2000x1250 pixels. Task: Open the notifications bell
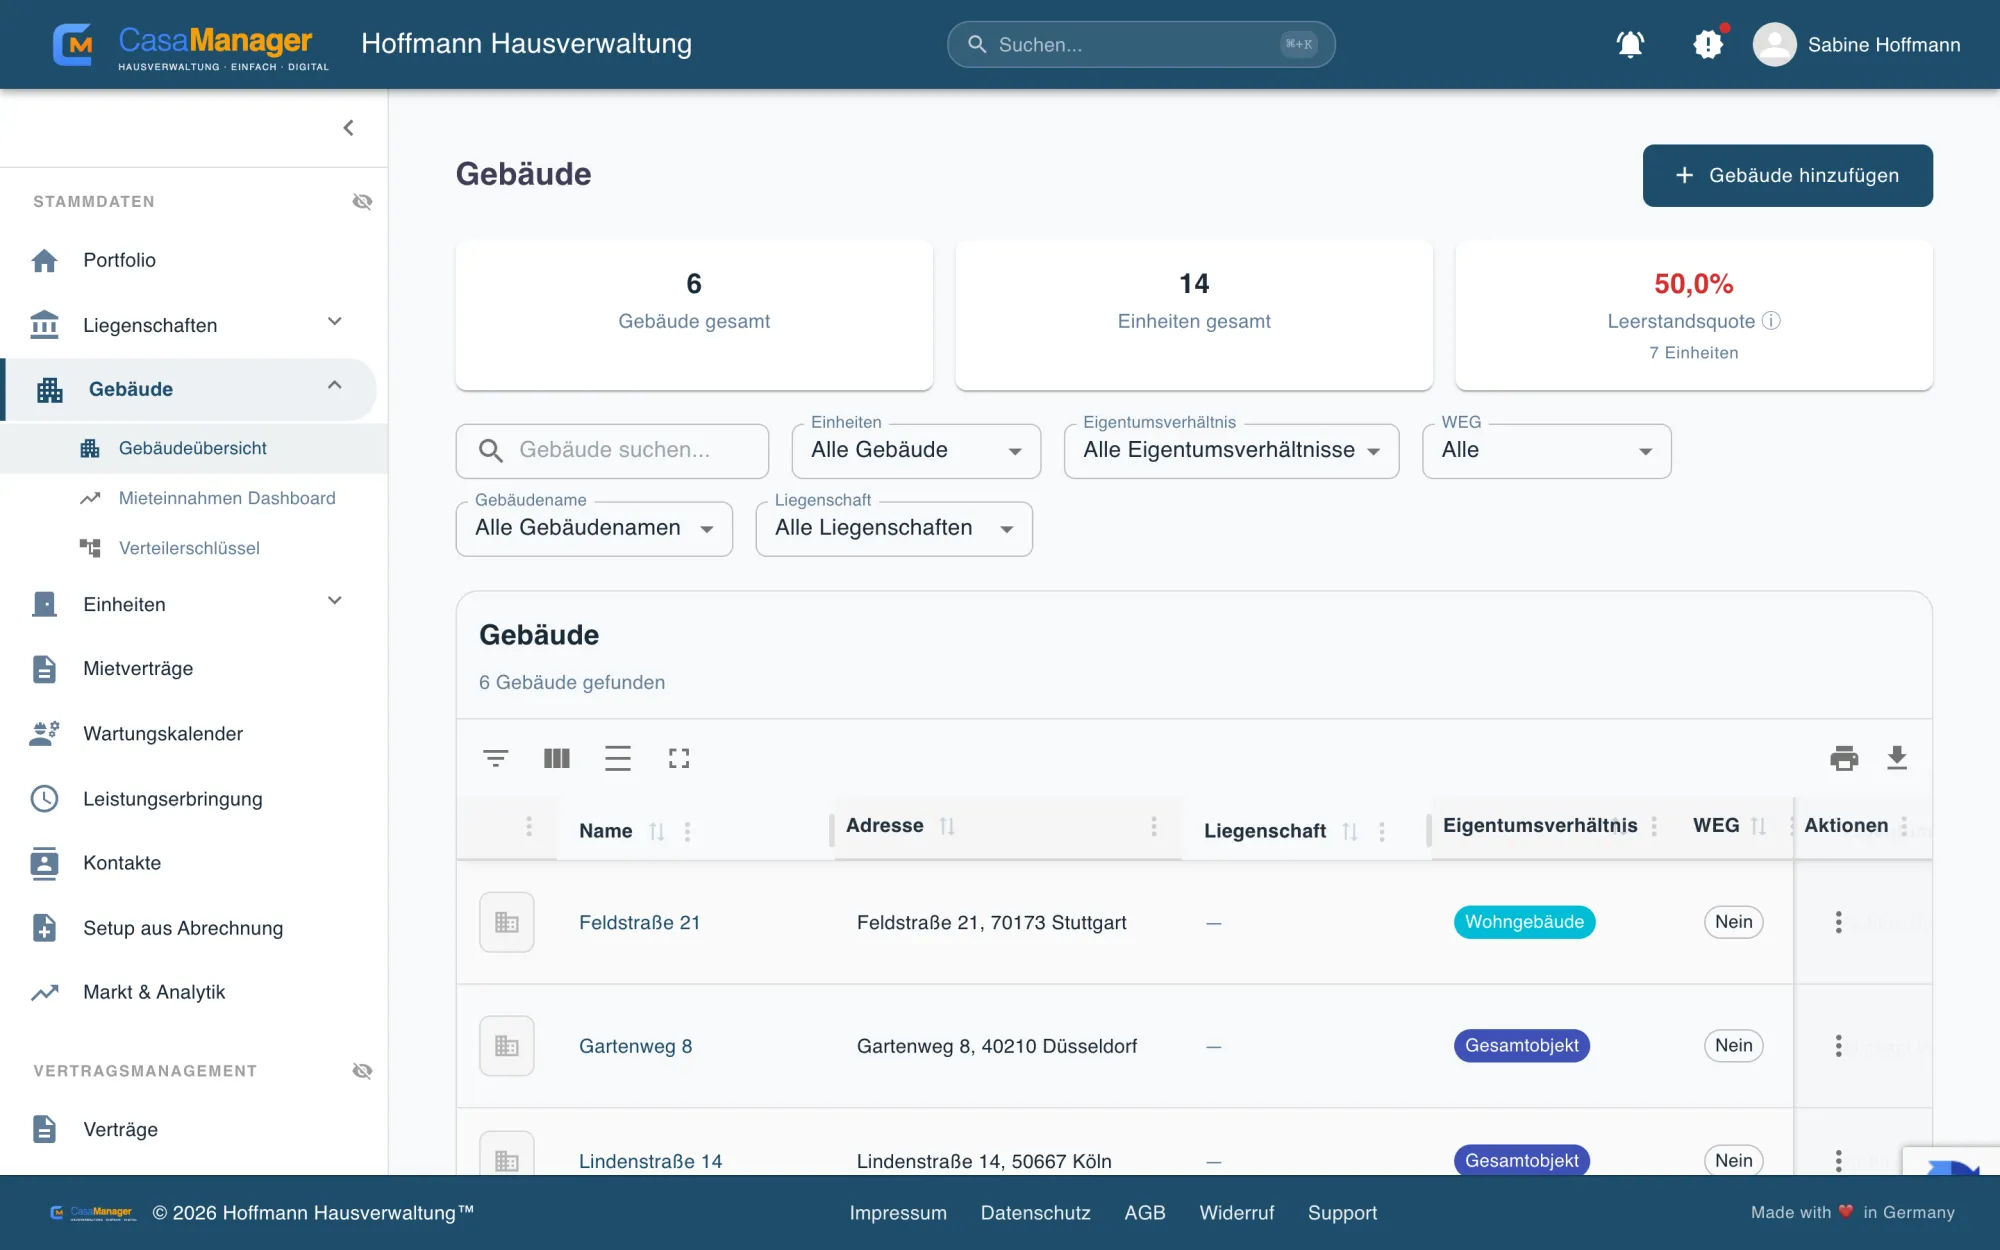pos(1630,44)
